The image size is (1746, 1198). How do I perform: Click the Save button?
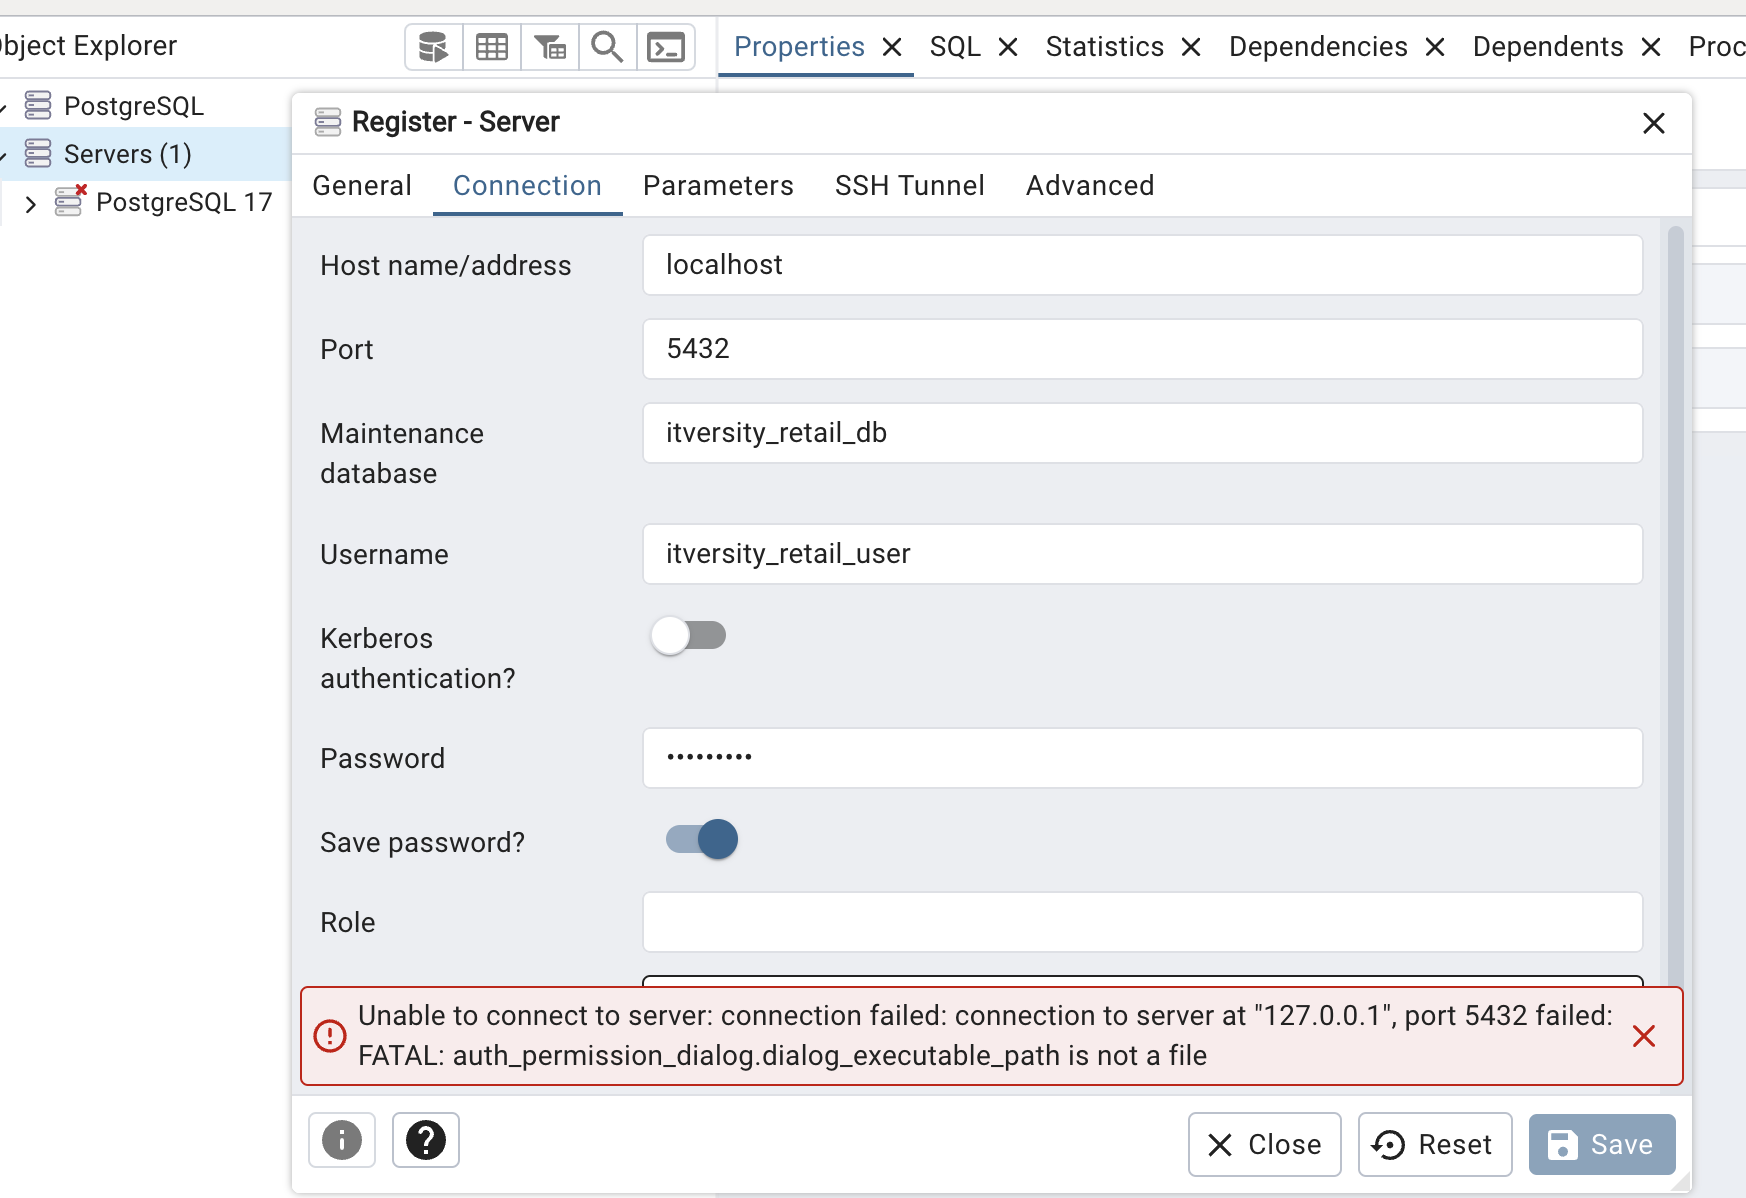tap(1601, 1144)
